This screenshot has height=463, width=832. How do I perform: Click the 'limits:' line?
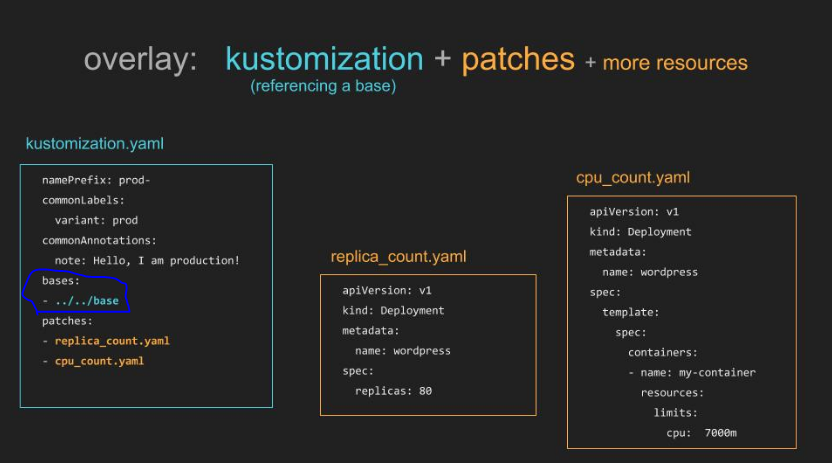point(675,413)
